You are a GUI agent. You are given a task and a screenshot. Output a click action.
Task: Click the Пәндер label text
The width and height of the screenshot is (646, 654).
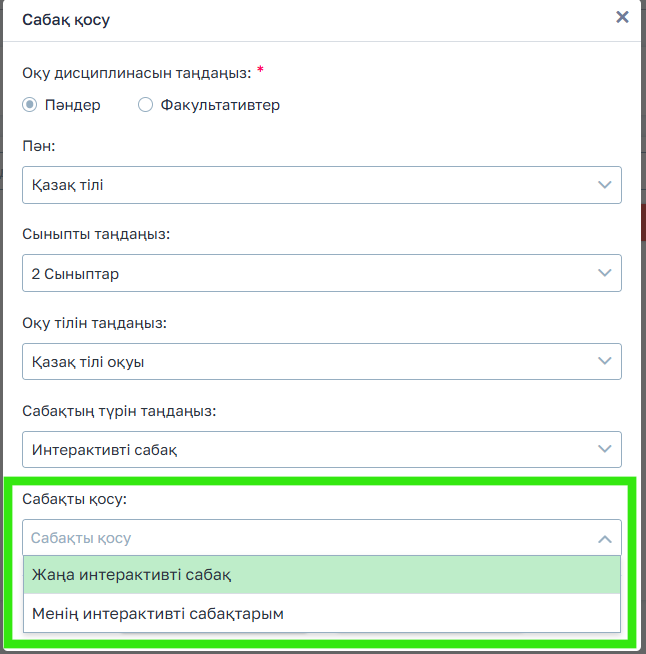click(x=72, y=105)
